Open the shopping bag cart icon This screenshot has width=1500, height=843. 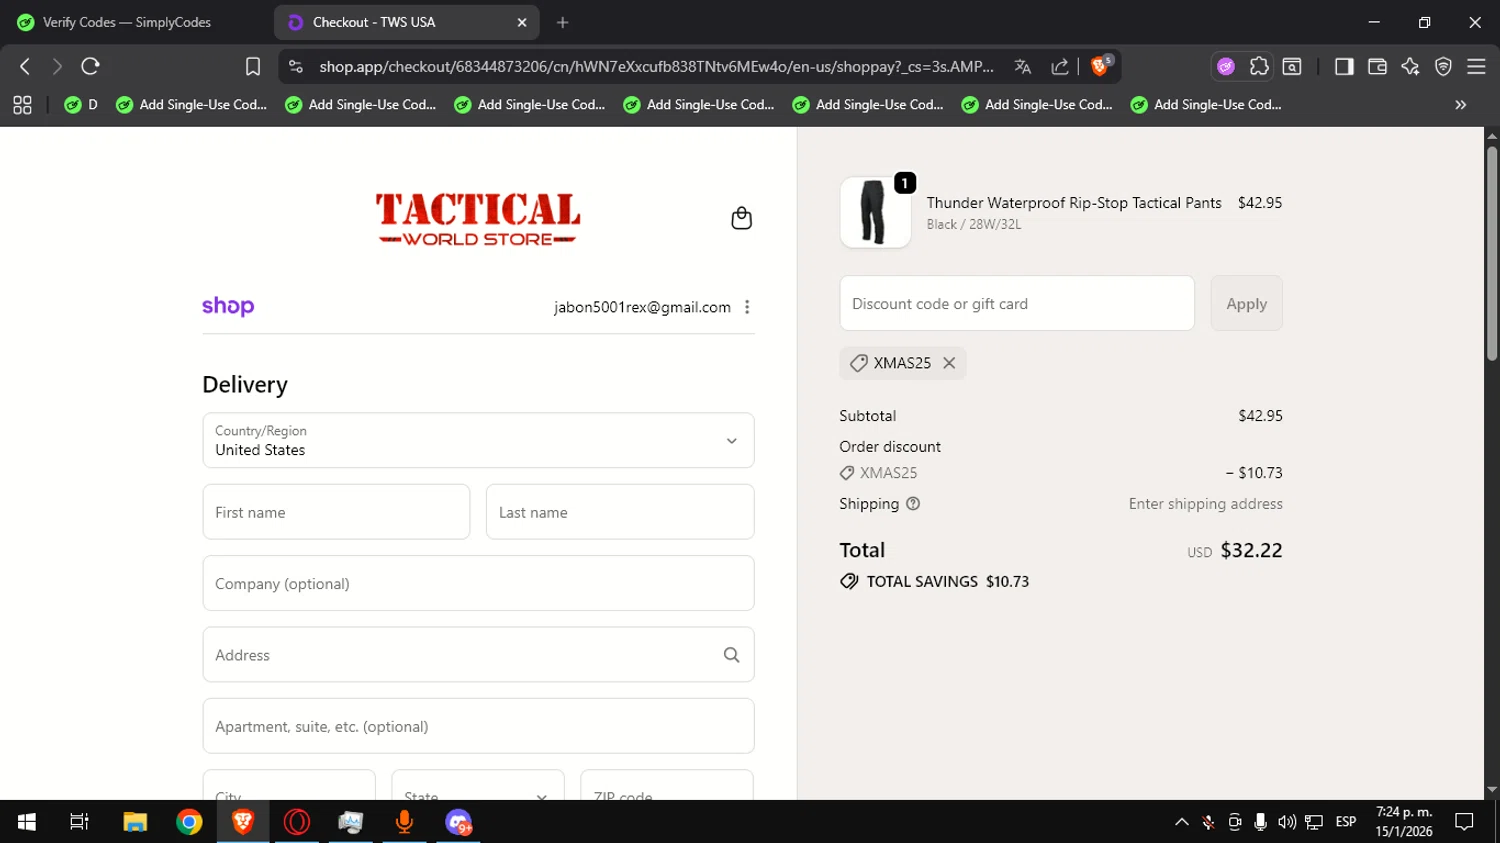tap(741, 218)
